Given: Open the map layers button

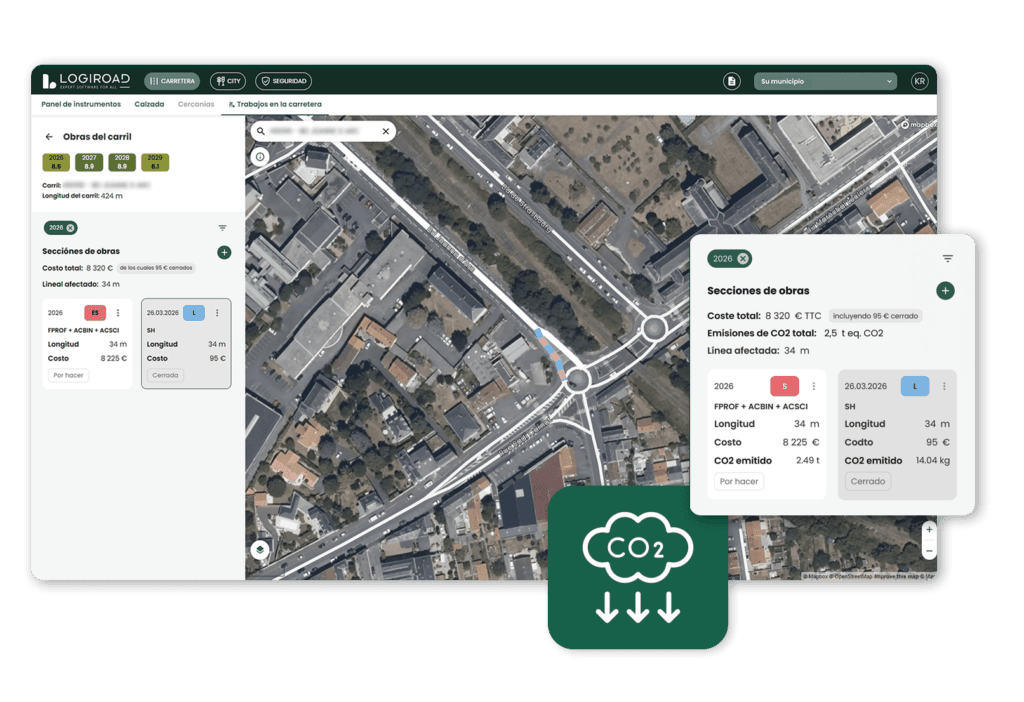Looking at the screenshot, I should pyautogui.click(x=260, y=549).
